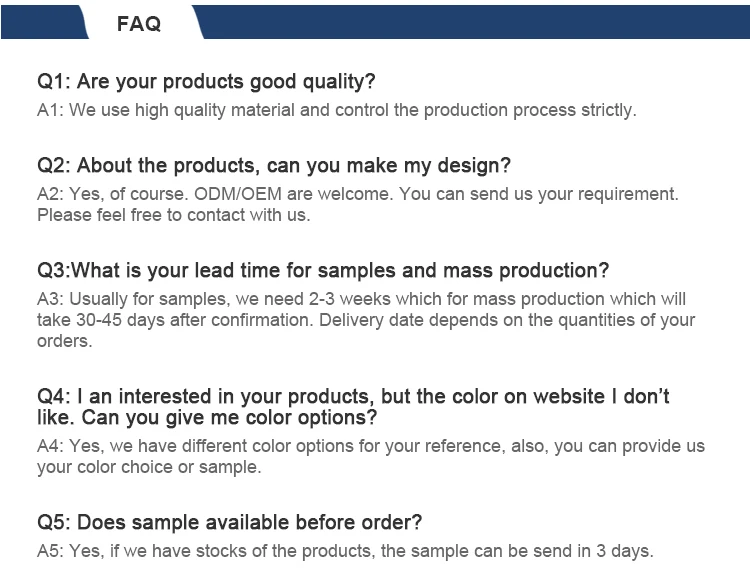
Task: Click the A3 line starting "Usually for samples"
Action: 361,299
